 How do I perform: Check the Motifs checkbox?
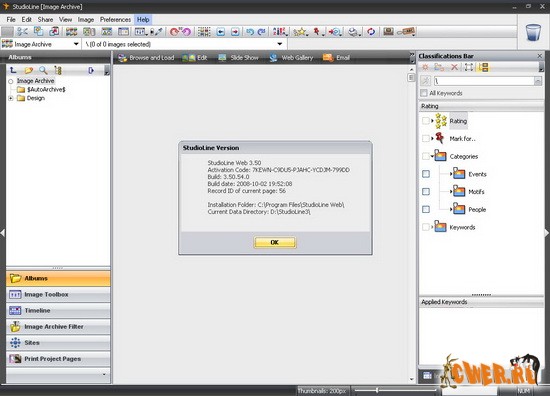[x=426, y=192]
